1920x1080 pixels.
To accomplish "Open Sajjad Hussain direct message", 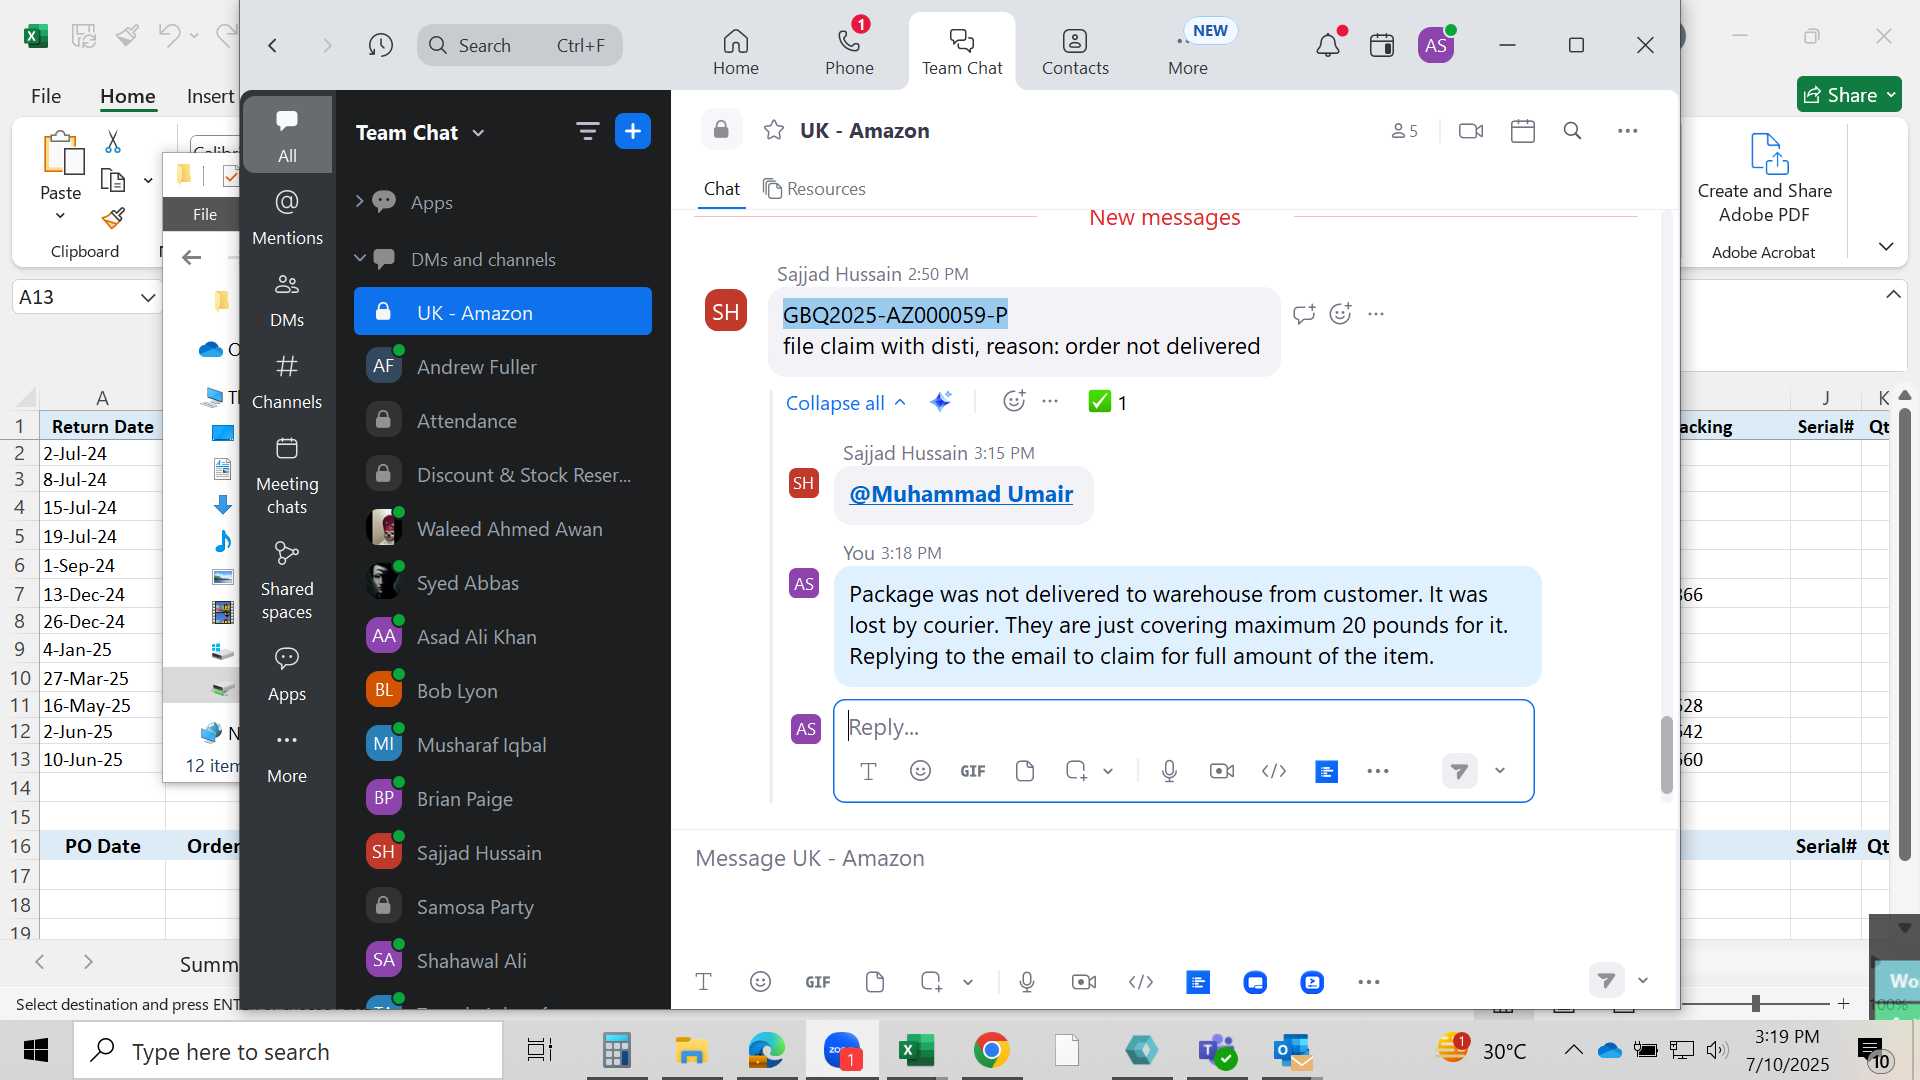I will tap(503, 852).
